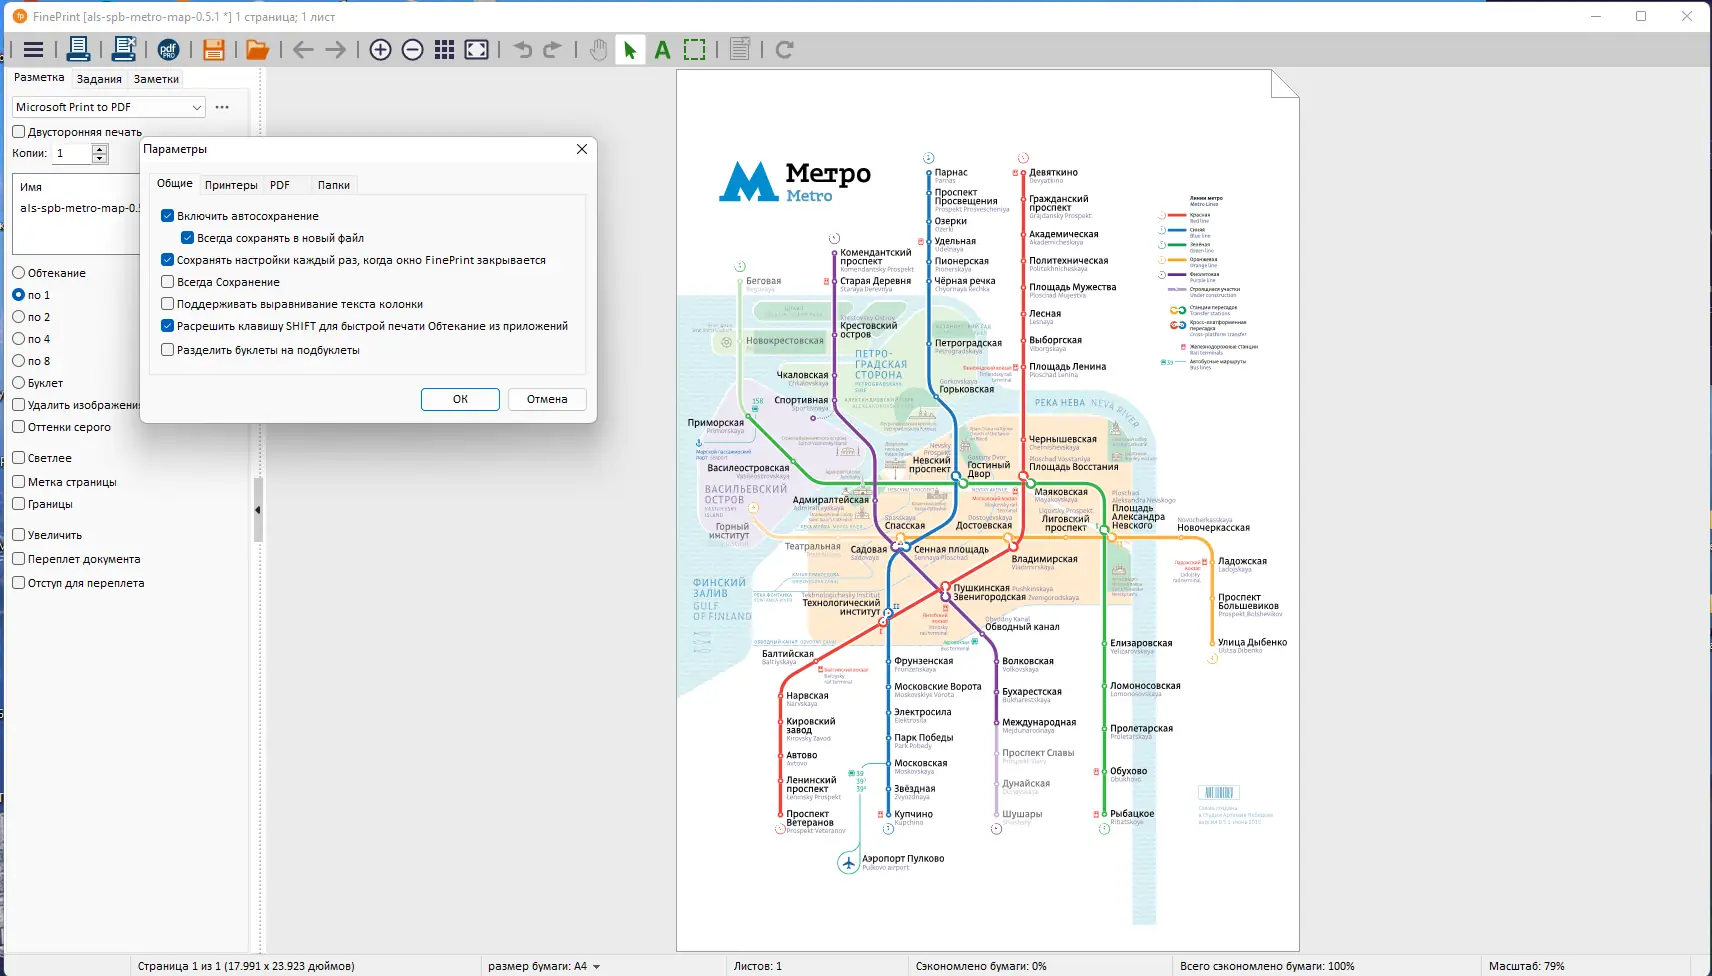Enable Поддерживать выравнивание текста колонки
This screenshot has width=1712, height=976.
point(168,304)
